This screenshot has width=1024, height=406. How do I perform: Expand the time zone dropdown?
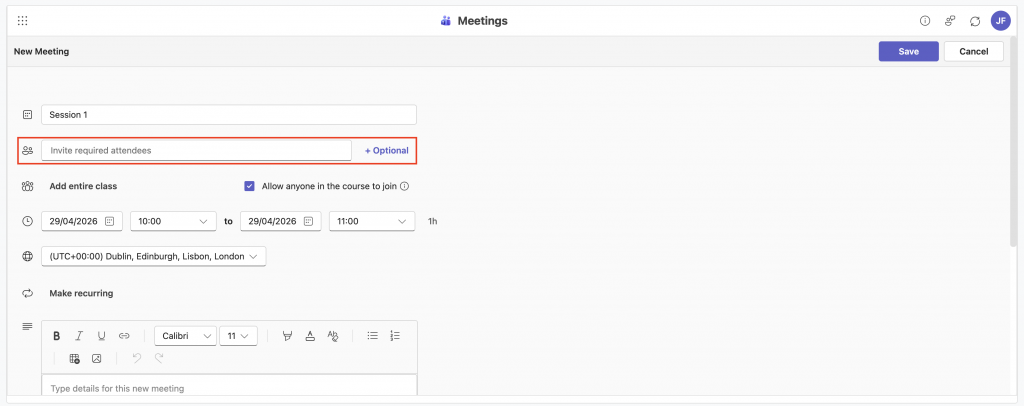[x=153, y=257]
